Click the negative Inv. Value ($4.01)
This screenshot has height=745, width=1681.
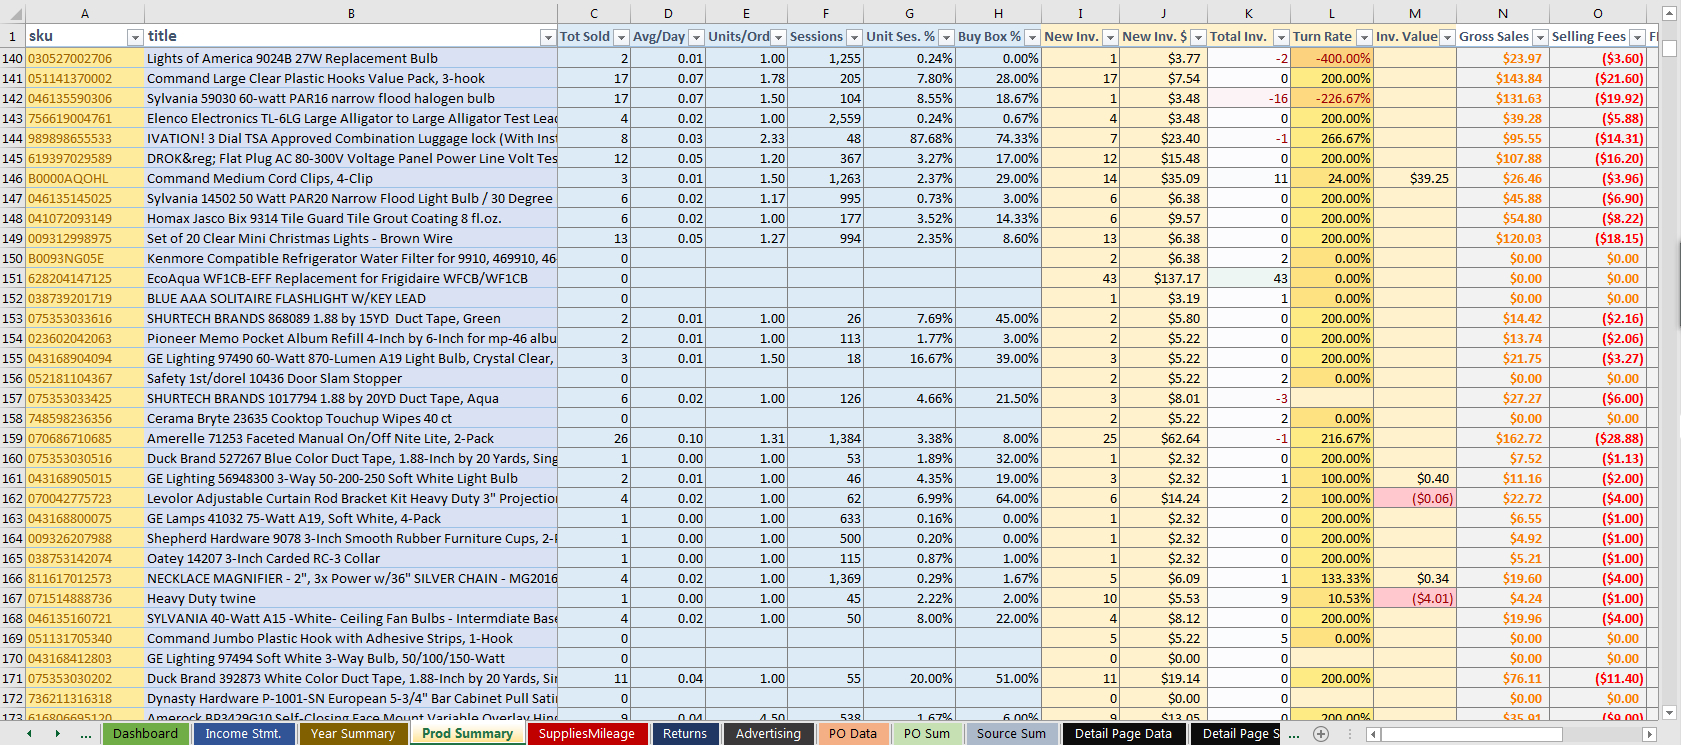[1415, 599]
